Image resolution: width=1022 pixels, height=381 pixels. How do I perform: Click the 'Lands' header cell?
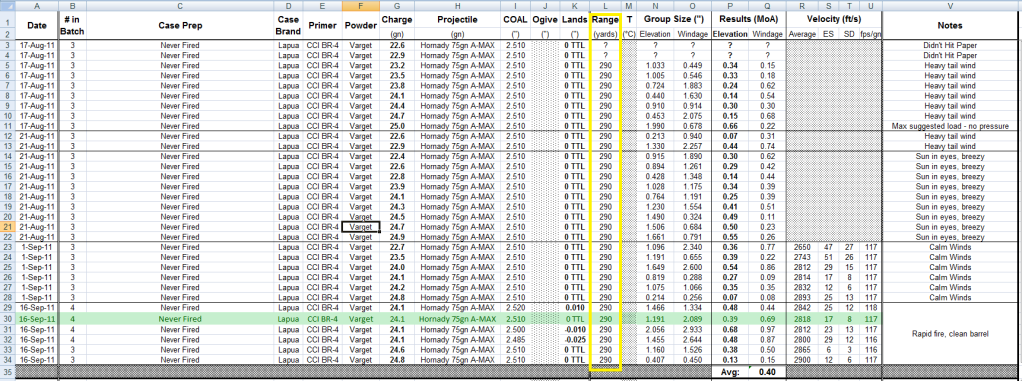tap(575, 20)
